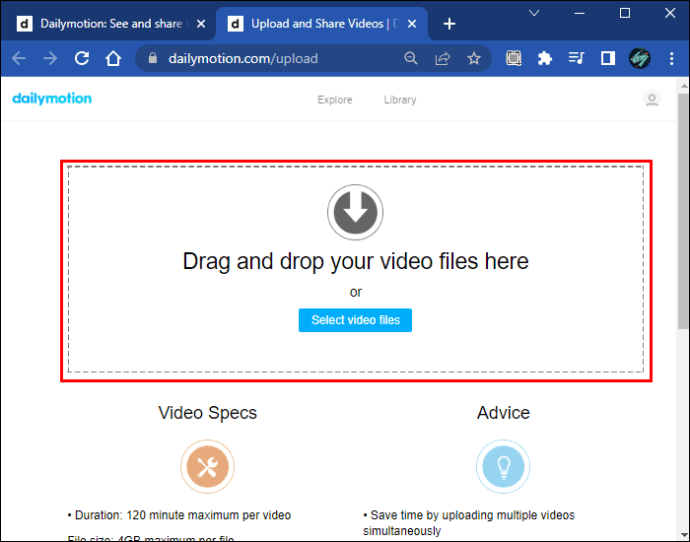690x542 pixels.
Task: Share this page using the share icon
Action: coord(442,58)
